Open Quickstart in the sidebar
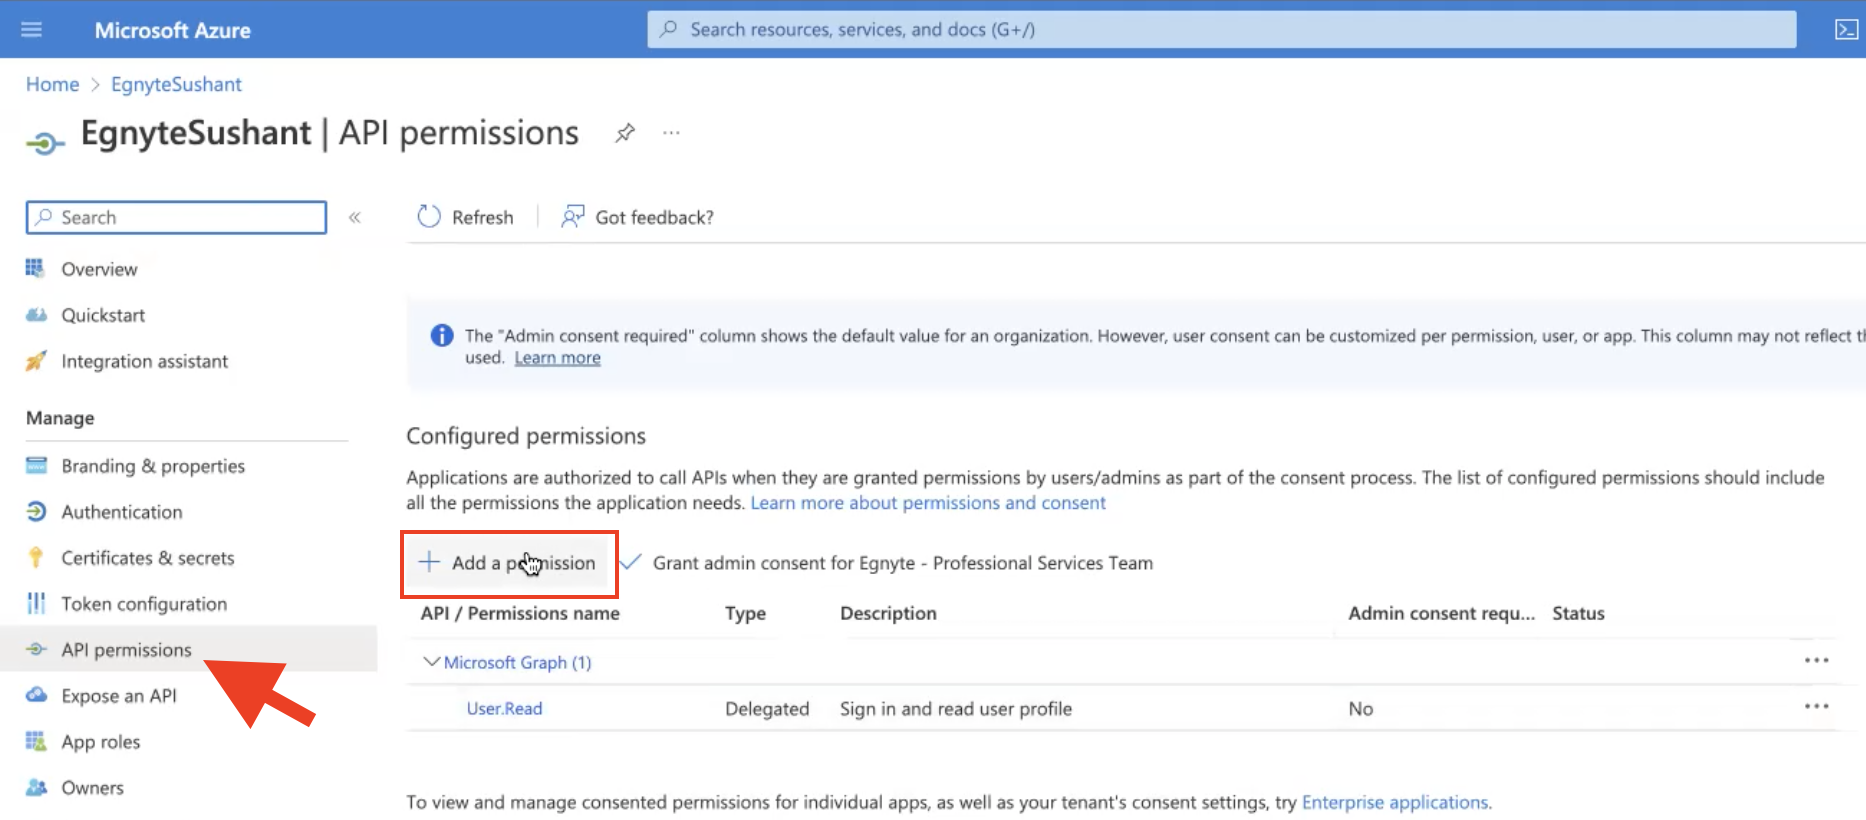 (103, 315)
